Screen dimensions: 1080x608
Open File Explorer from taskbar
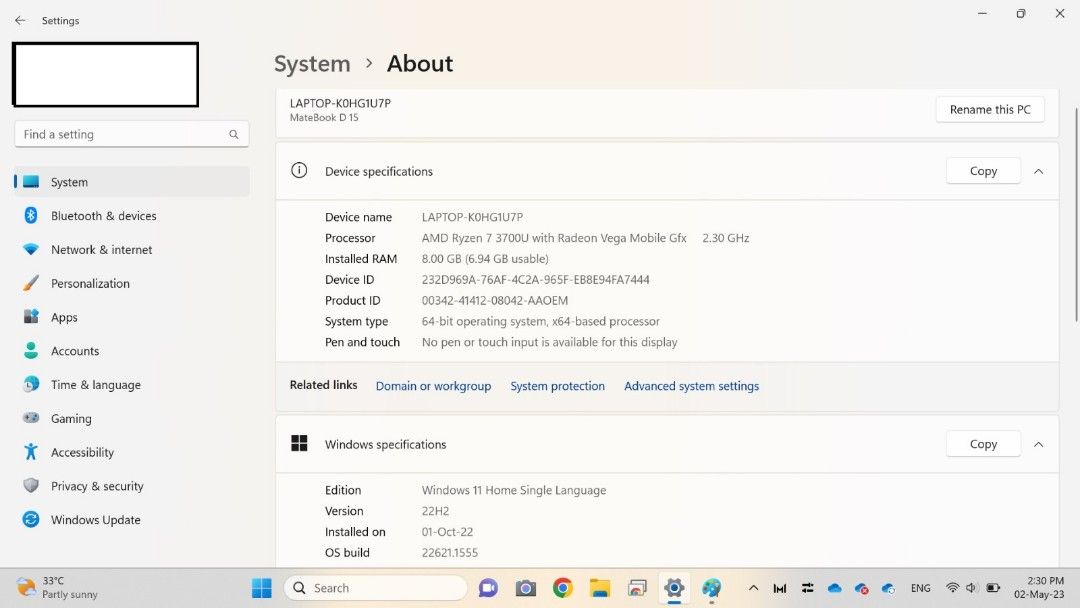[600, 588]
